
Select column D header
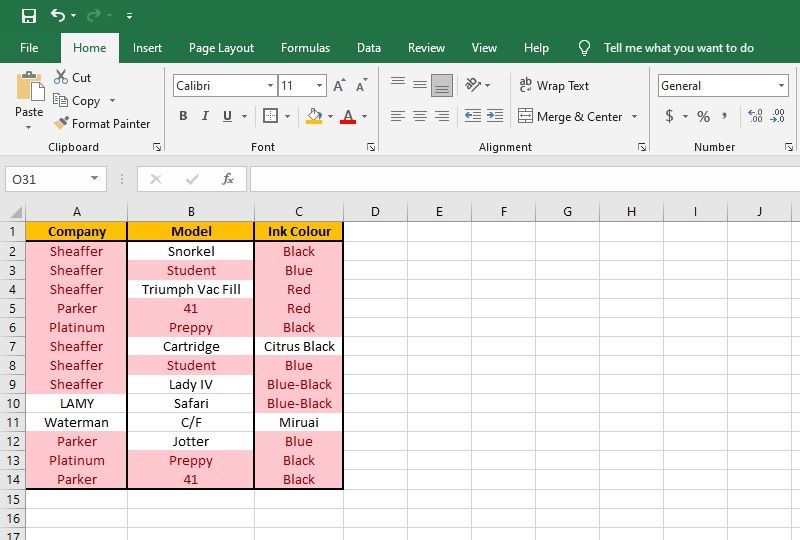point(375,212)
